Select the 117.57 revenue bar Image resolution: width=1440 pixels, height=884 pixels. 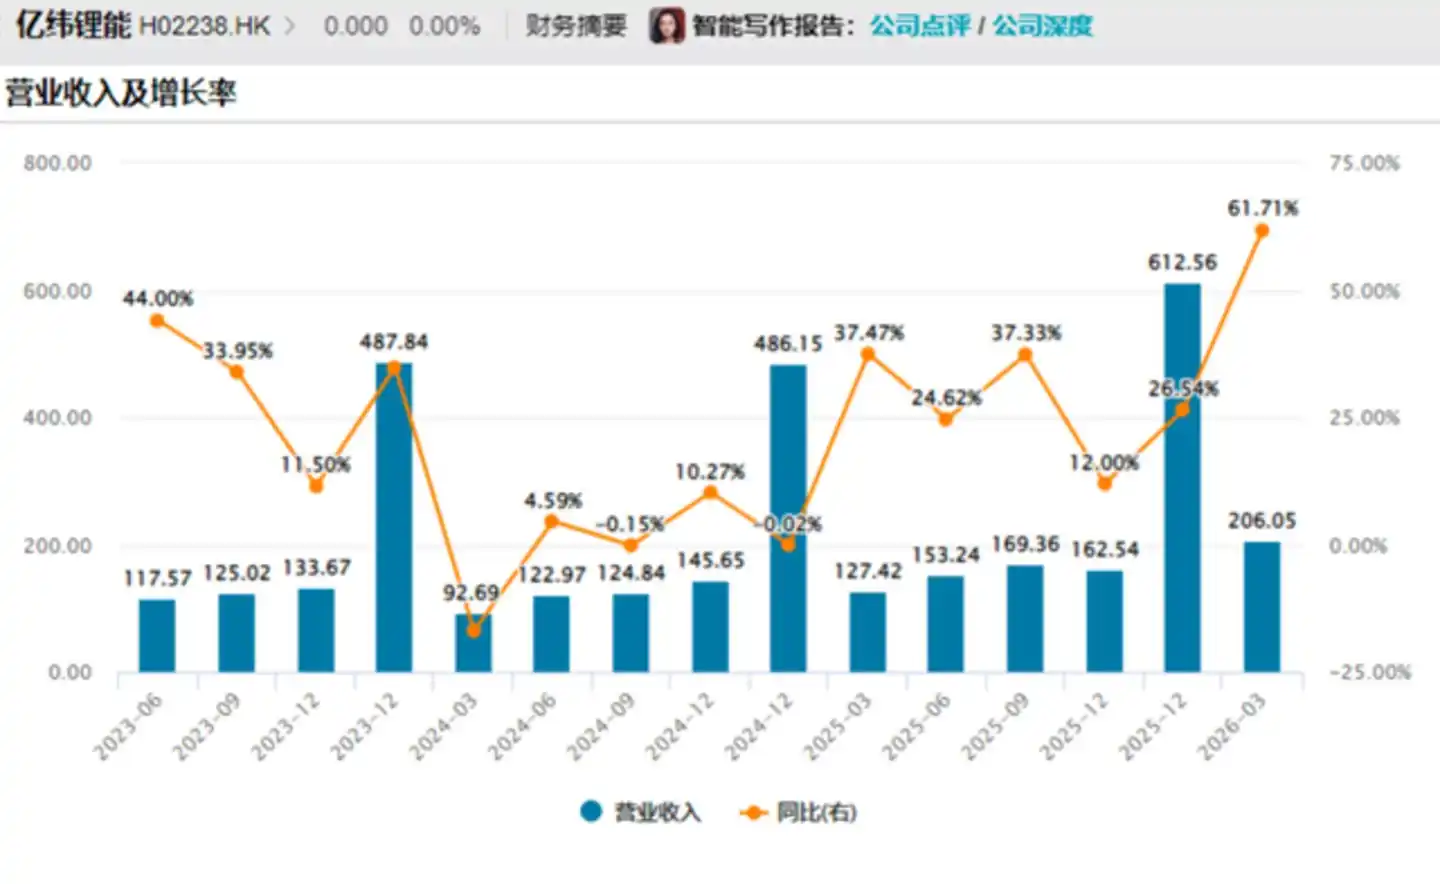point(157,636)
